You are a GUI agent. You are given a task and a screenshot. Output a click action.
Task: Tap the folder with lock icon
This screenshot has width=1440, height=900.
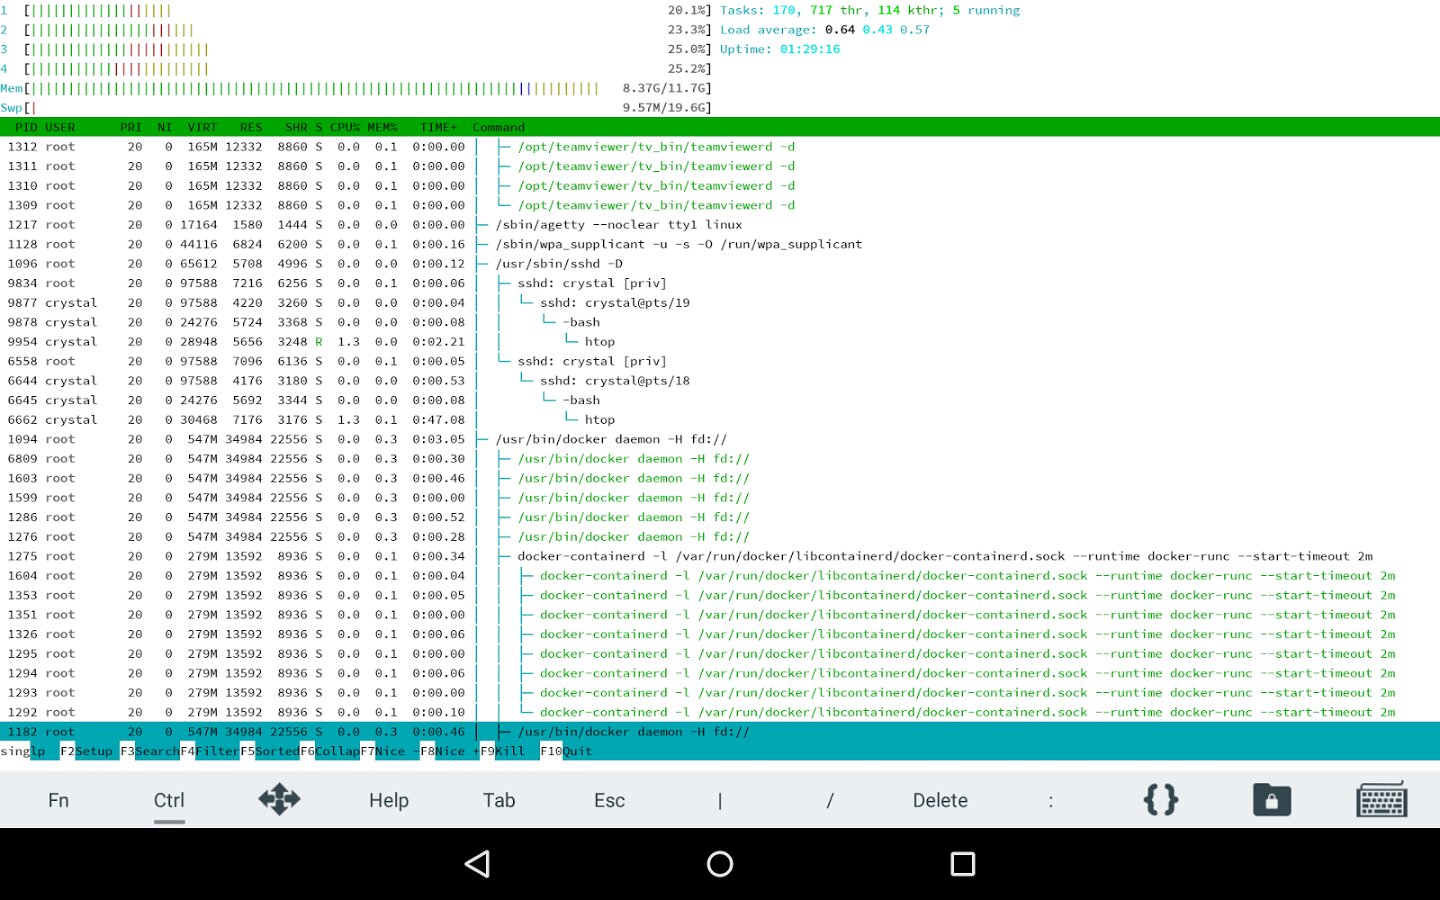point(1272,799)
